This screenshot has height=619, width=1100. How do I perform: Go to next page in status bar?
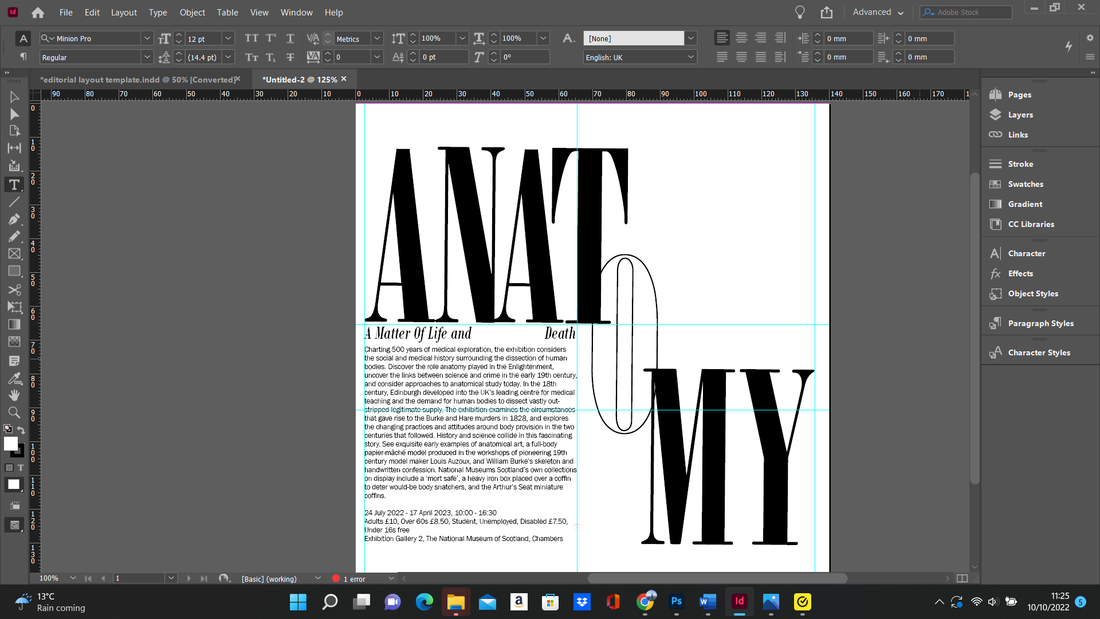189,578
